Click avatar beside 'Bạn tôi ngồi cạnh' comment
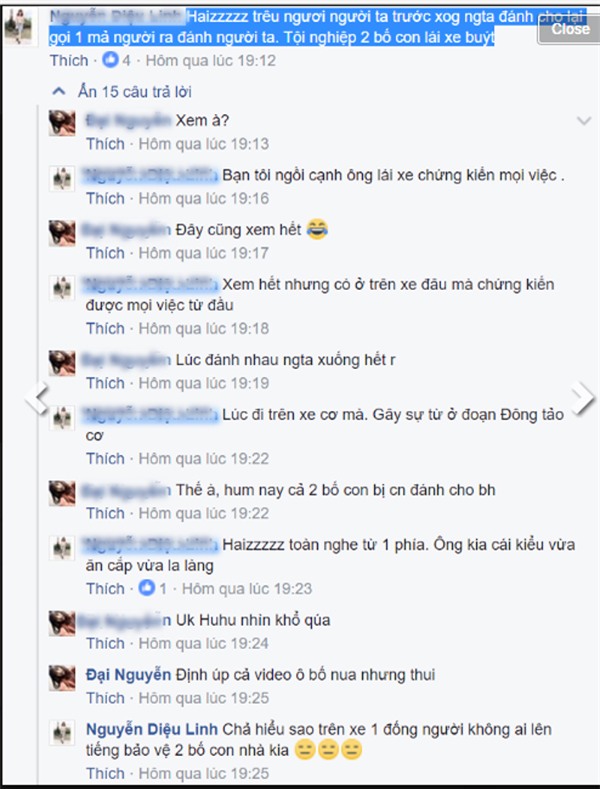This screenshot has height=789, width=600. coord(62,178)
